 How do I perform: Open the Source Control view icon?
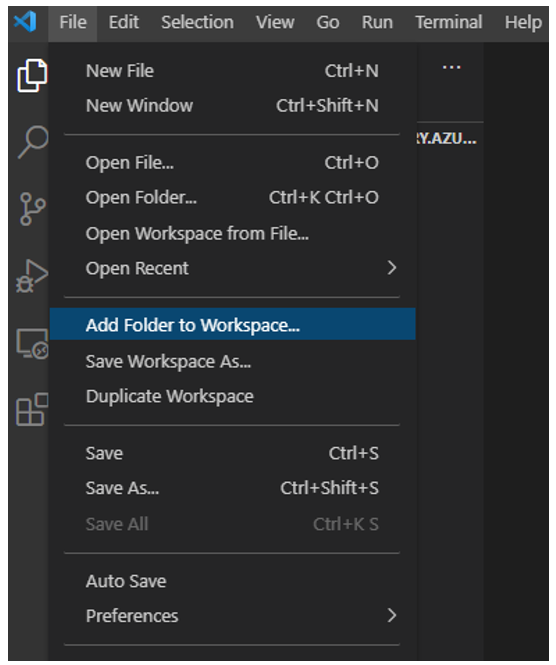(x=32, y=208)
